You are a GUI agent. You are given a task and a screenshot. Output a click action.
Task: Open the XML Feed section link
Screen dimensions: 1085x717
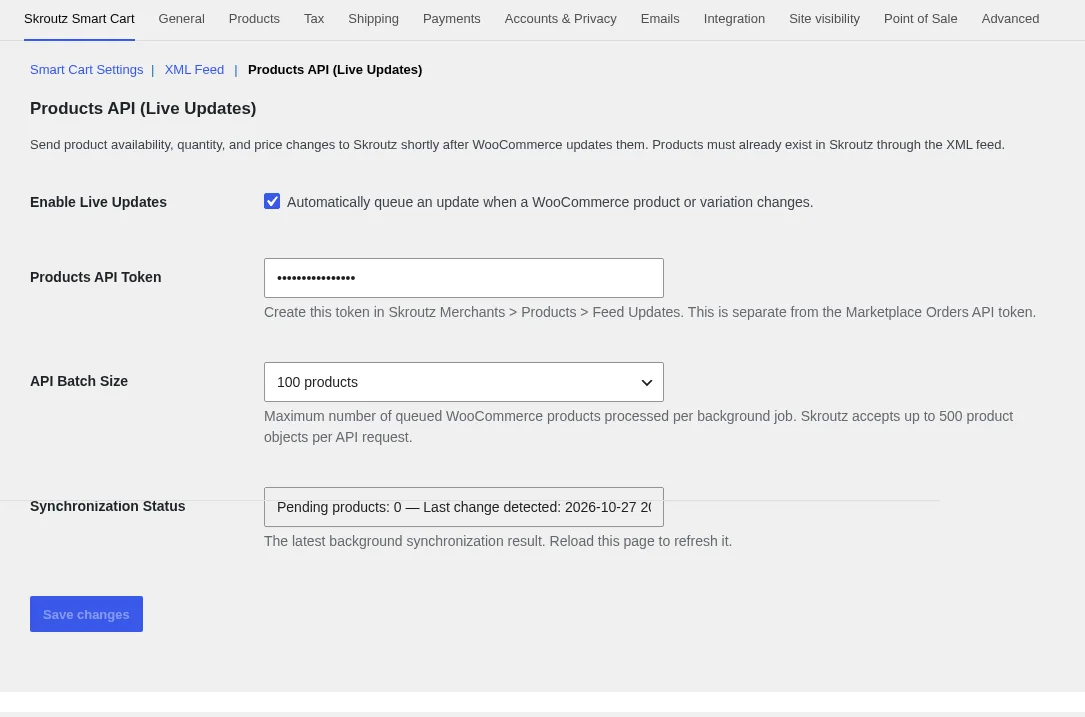coord(194,70)
